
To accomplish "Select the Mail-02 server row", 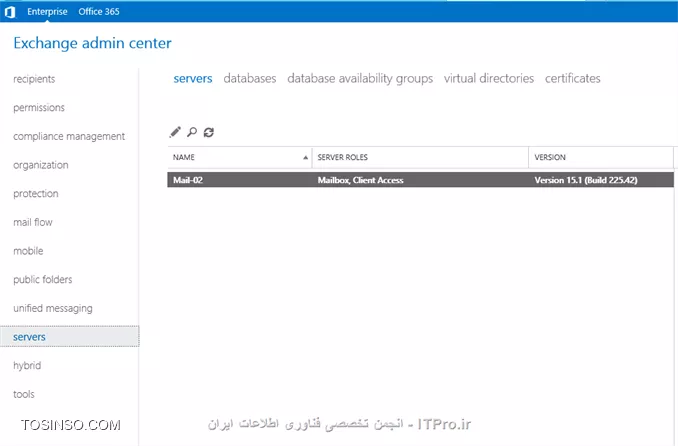I will pyautogui.click(x=420, y=180).
